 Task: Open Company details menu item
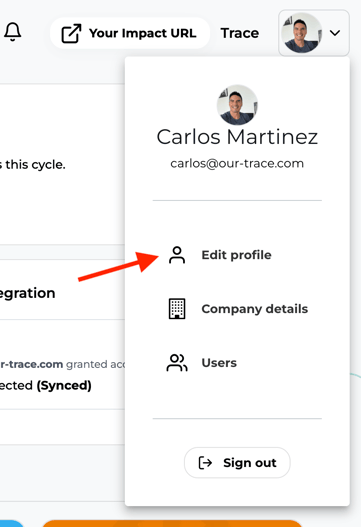coord(237,309)
